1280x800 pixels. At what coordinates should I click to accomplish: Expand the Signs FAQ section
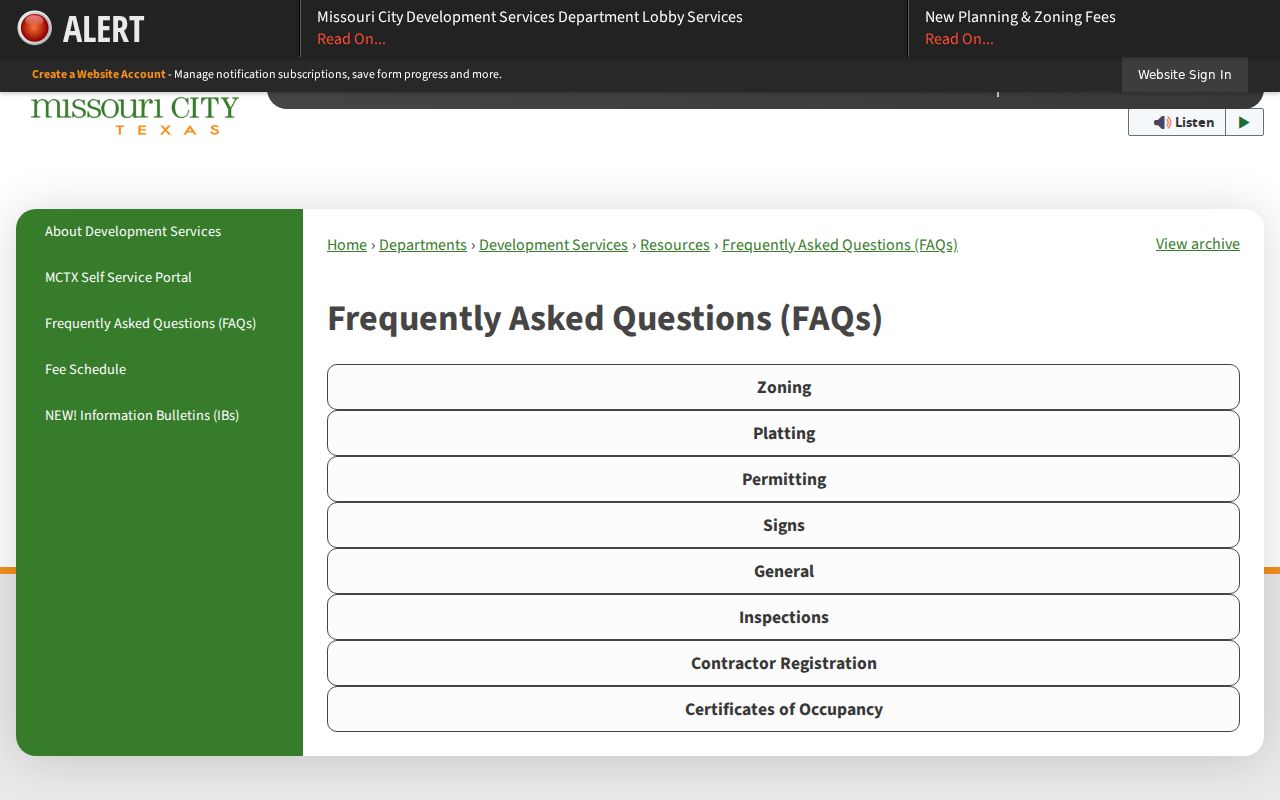pos(783,525)
